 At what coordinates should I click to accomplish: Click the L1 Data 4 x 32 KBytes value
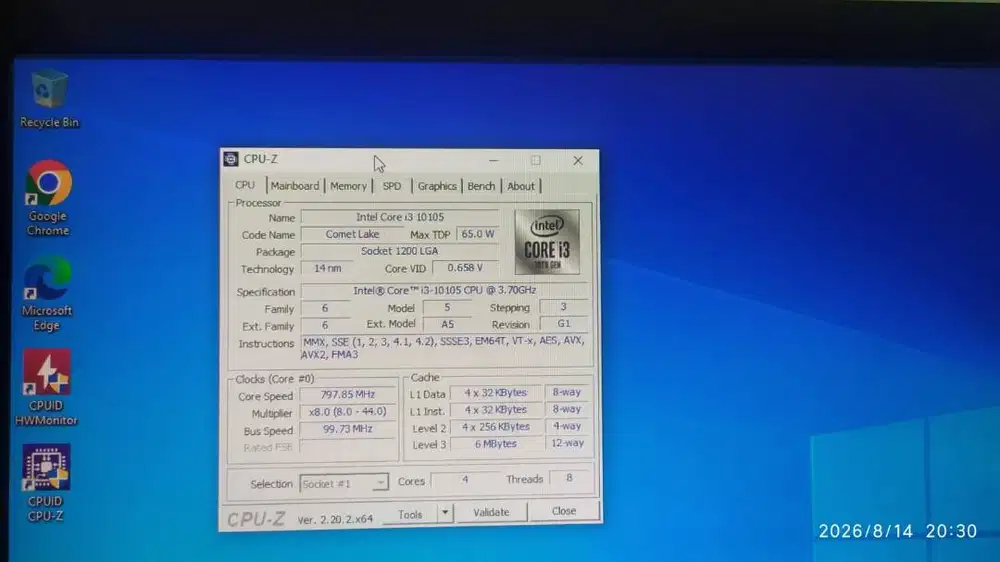point(496,393)
